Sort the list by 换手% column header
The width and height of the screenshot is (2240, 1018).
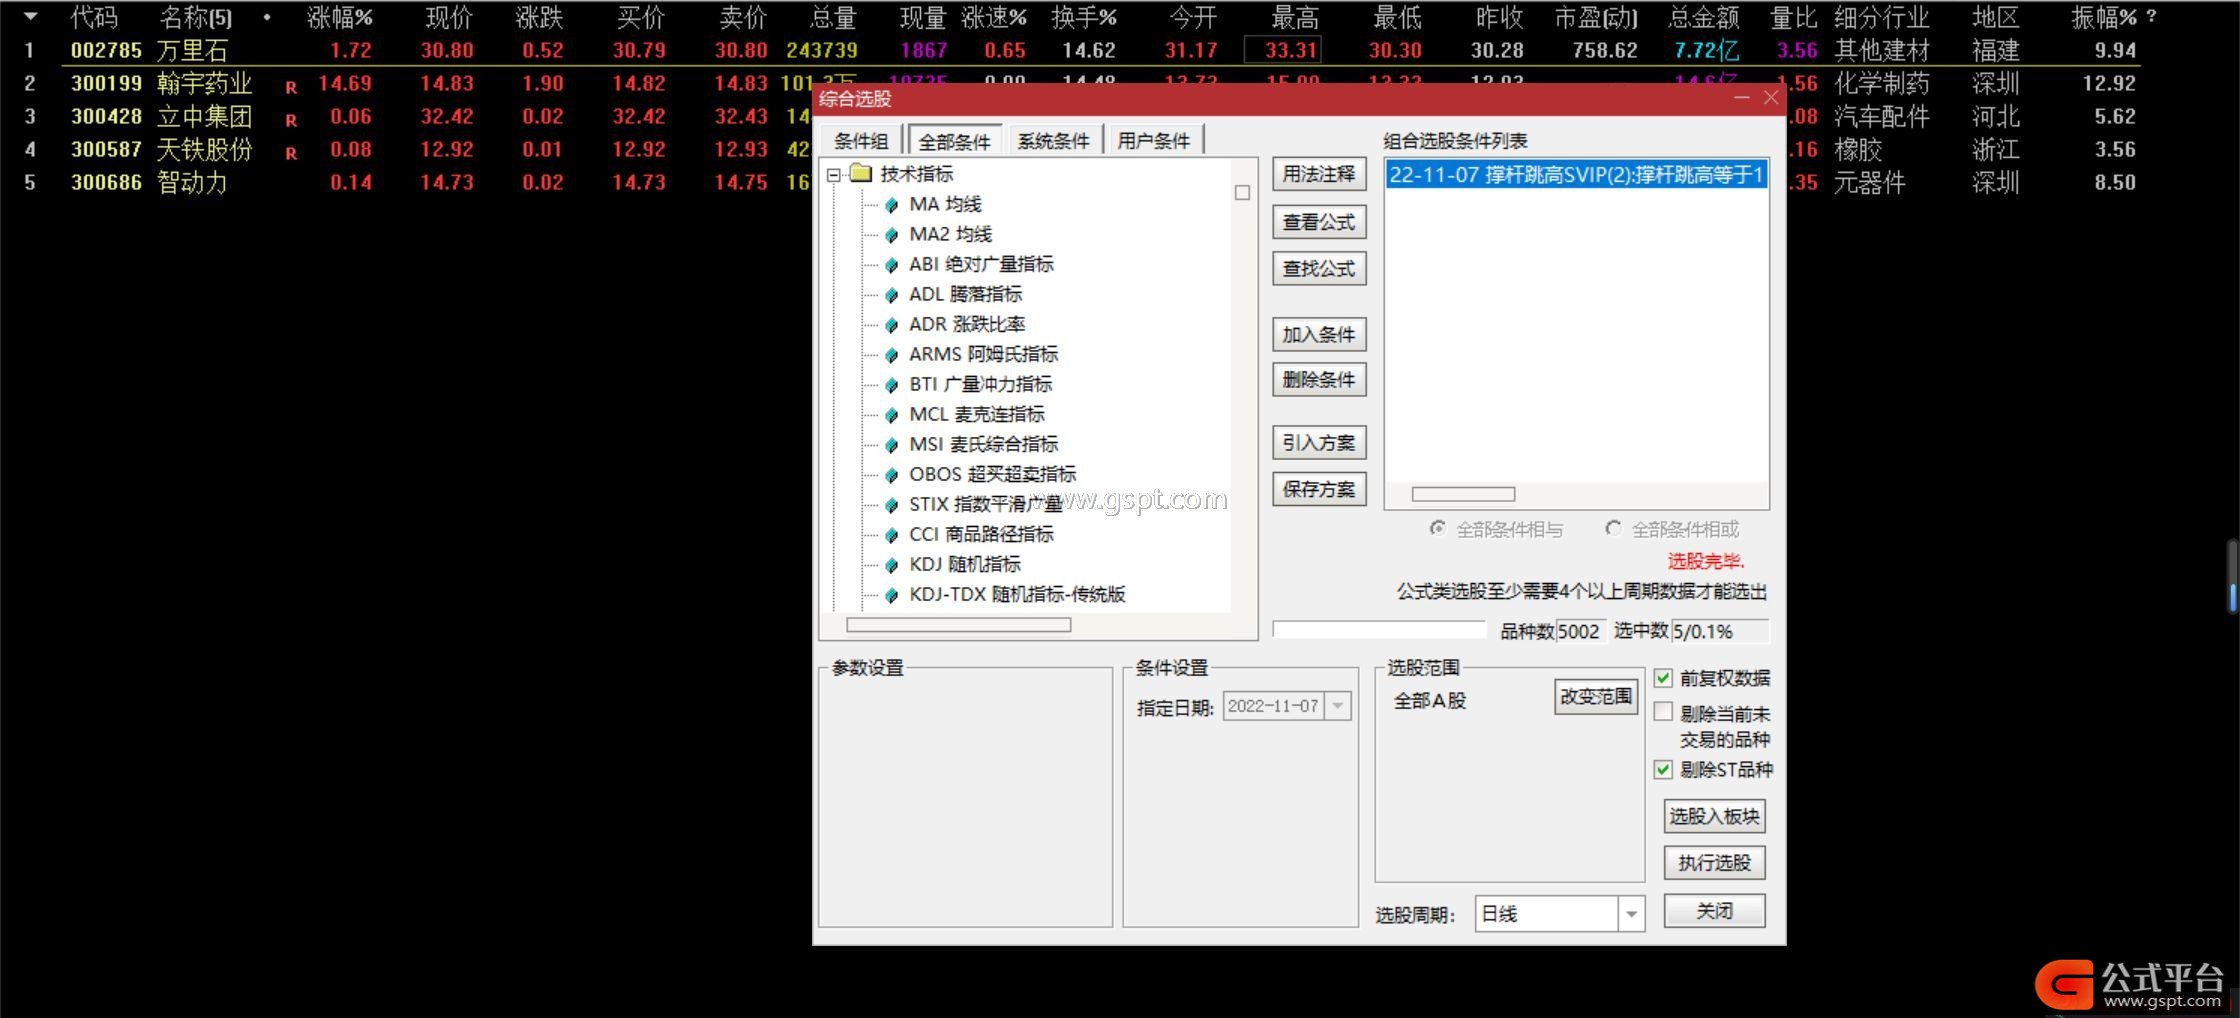(1083, 17)
